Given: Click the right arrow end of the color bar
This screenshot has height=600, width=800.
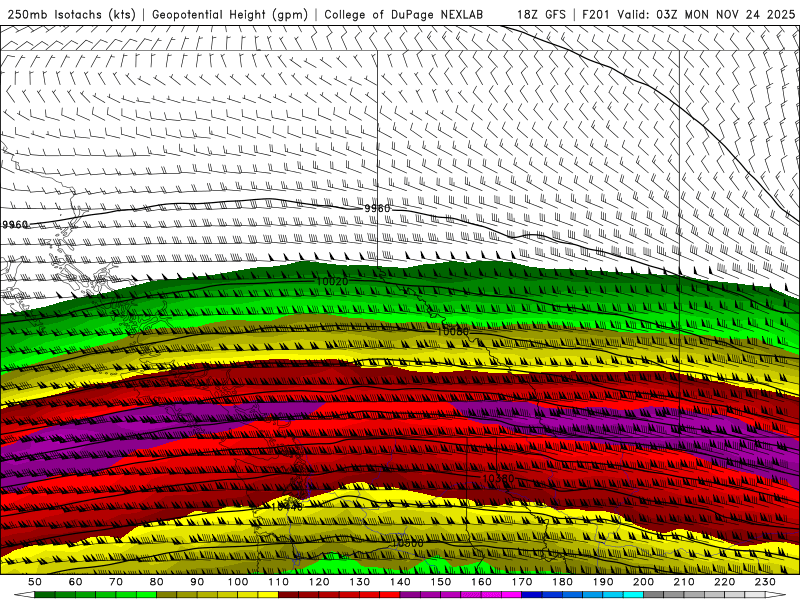Looking at the screenshot, I should (x=776, y=595).
